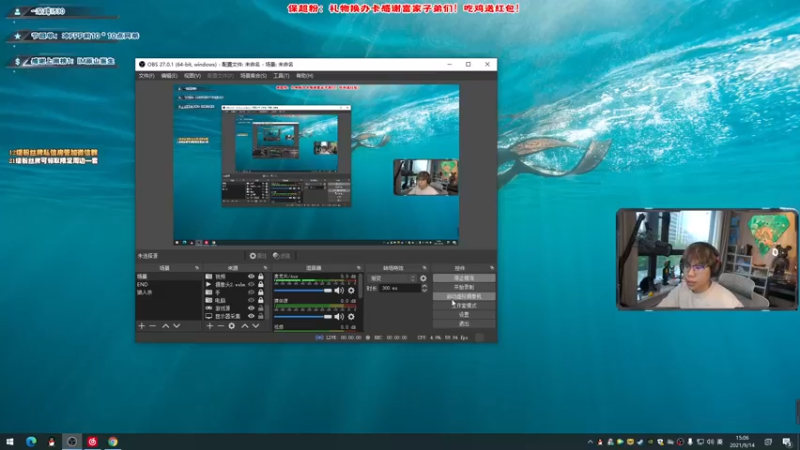Screen dimensions: 800x450
Task: Click the 摄像头2.webm media source icon
Action: [x=209, y=284]
